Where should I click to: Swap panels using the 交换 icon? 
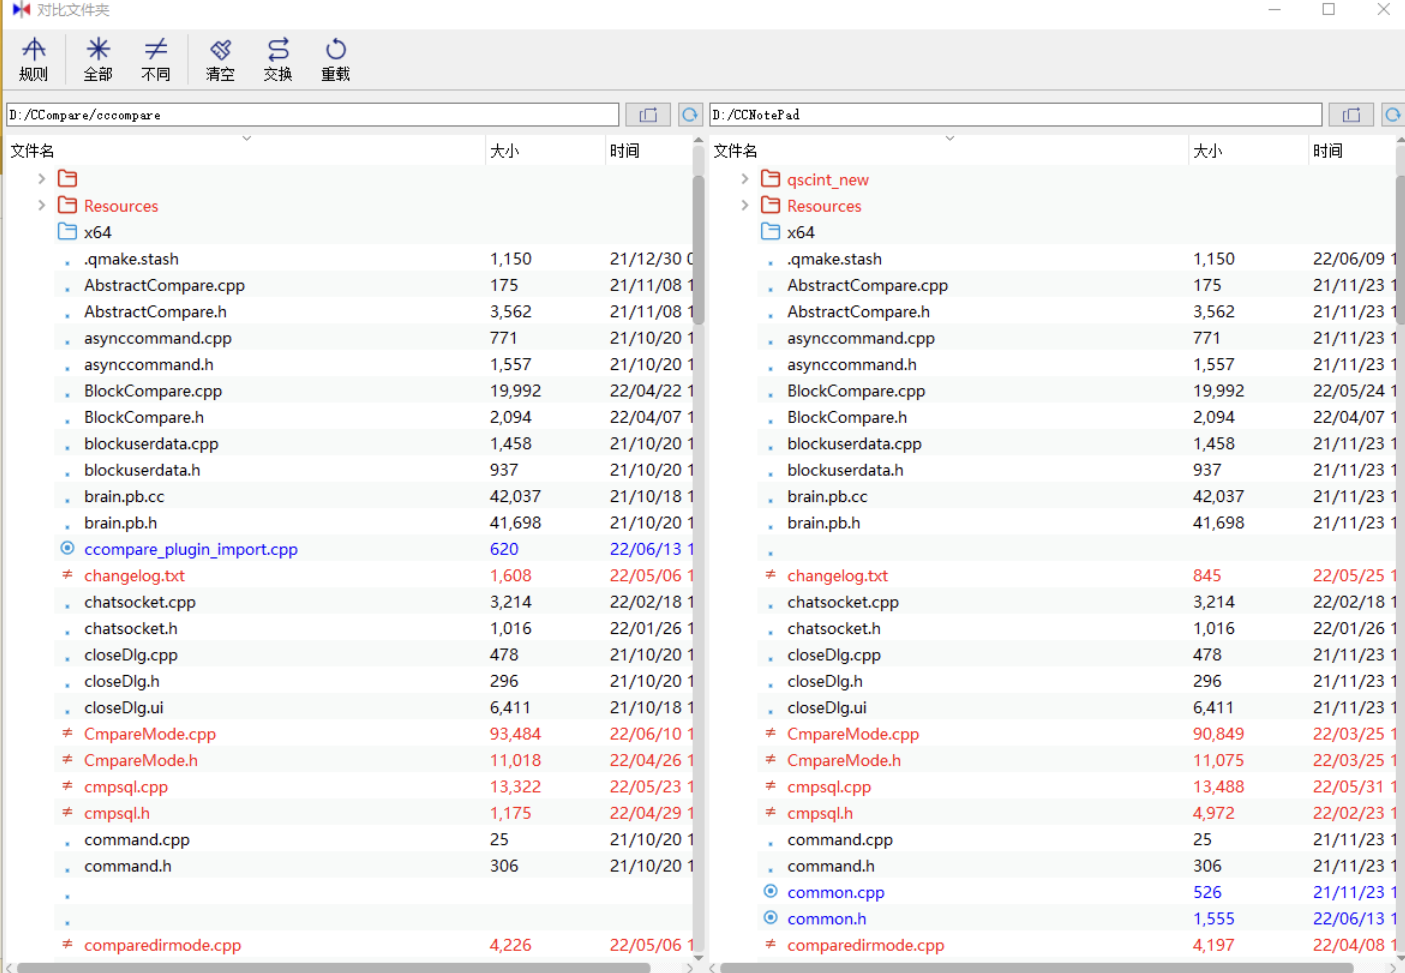(277, 57)
